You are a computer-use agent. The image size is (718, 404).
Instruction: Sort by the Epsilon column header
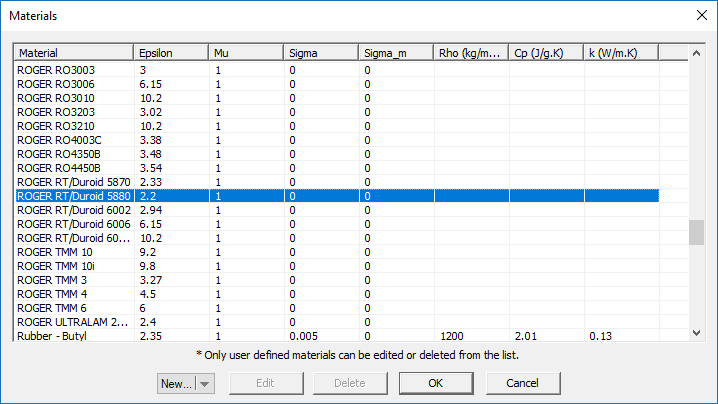[171, 53]
